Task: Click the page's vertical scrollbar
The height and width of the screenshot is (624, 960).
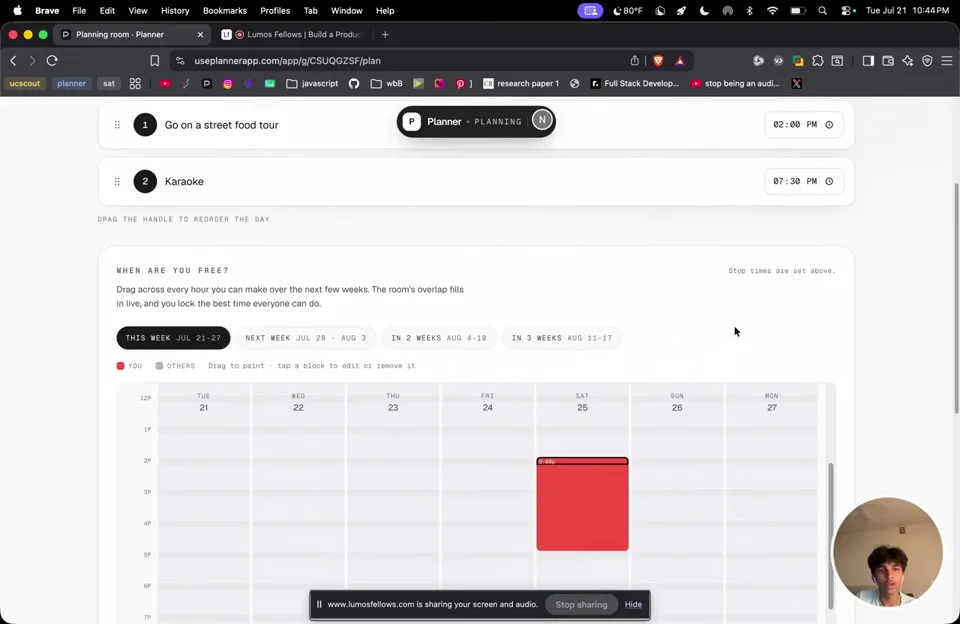Action: [956, 298]
